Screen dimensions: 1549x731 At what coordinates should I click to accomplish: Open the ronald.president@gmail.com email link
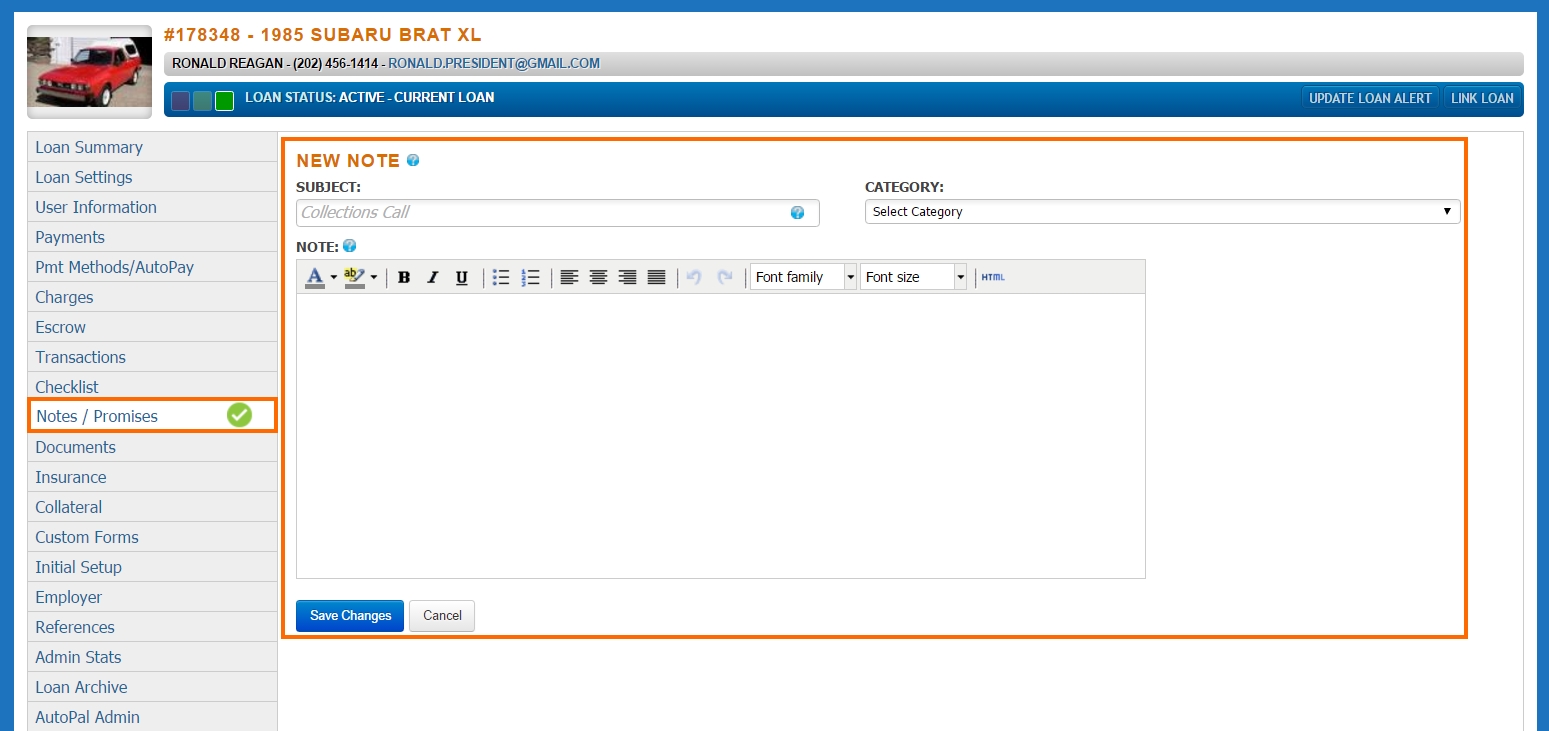tap(494, 63)
